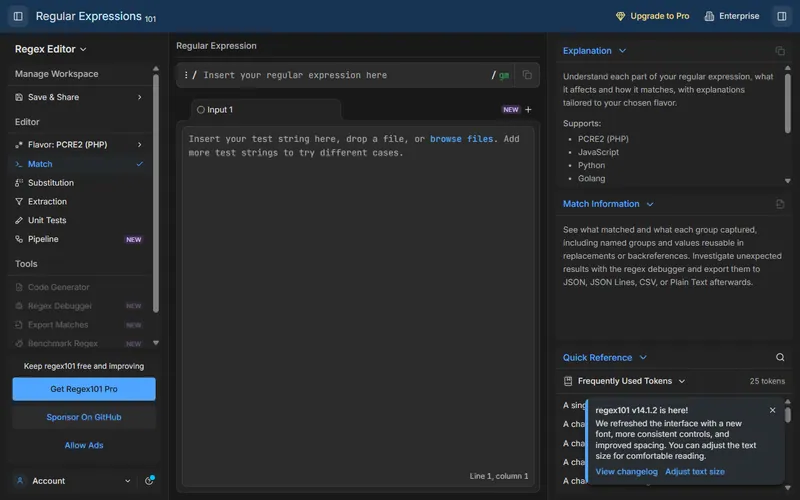The image size is (800, 500).
Task: Copy the Explanation panel contents icon
Action: 780,51
